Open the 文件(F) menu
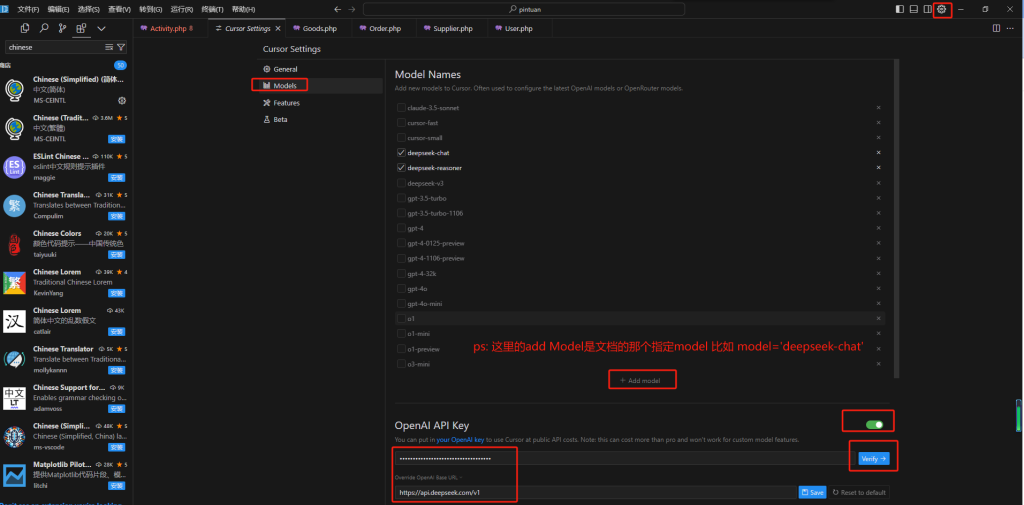This screenshot has width=1024, height=505. [x=28, y=9]
